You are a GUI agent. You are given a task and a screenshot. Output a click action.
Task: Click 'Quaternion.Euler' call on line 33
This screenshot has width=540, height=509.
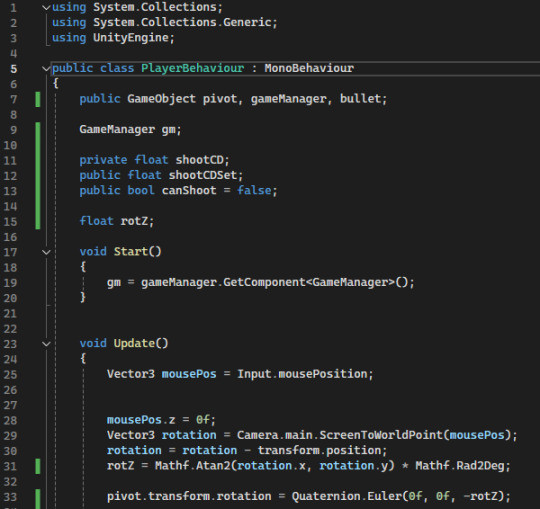346,496
